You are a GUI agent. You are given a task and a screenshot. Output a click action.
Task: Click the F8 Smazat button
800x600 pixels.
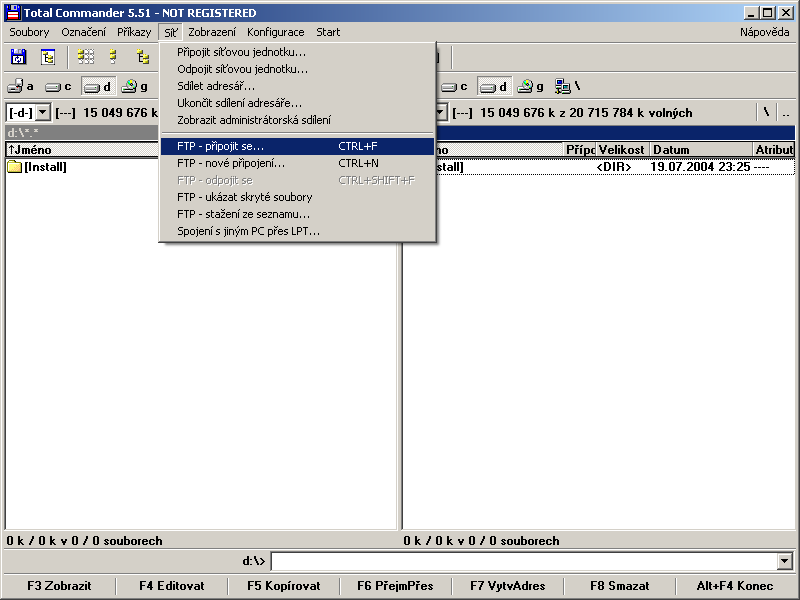pos(619,586)
